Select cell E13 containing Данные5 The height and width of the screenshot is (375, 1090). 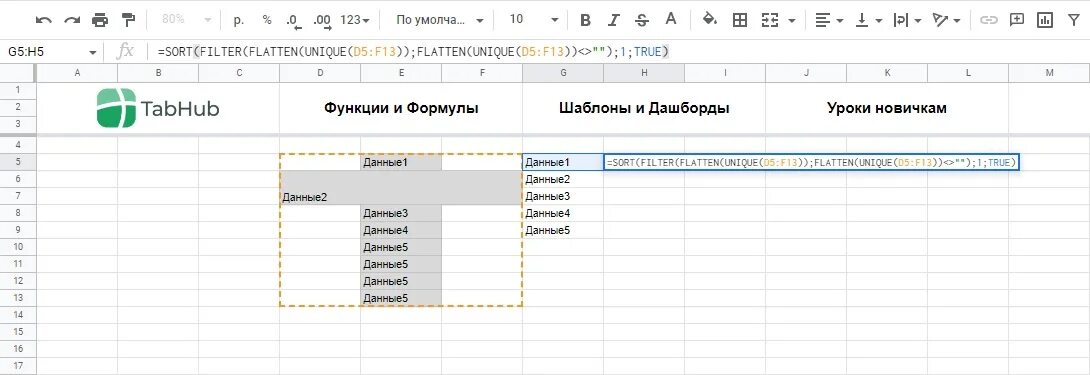coord(400,298)
